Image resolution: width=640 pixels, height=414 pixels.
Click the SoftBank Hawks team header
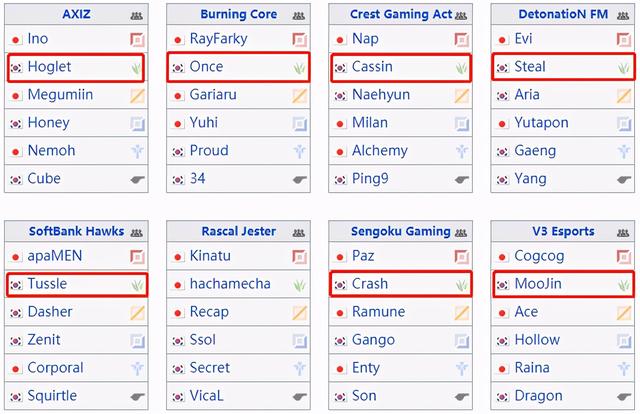coord(76,231)
